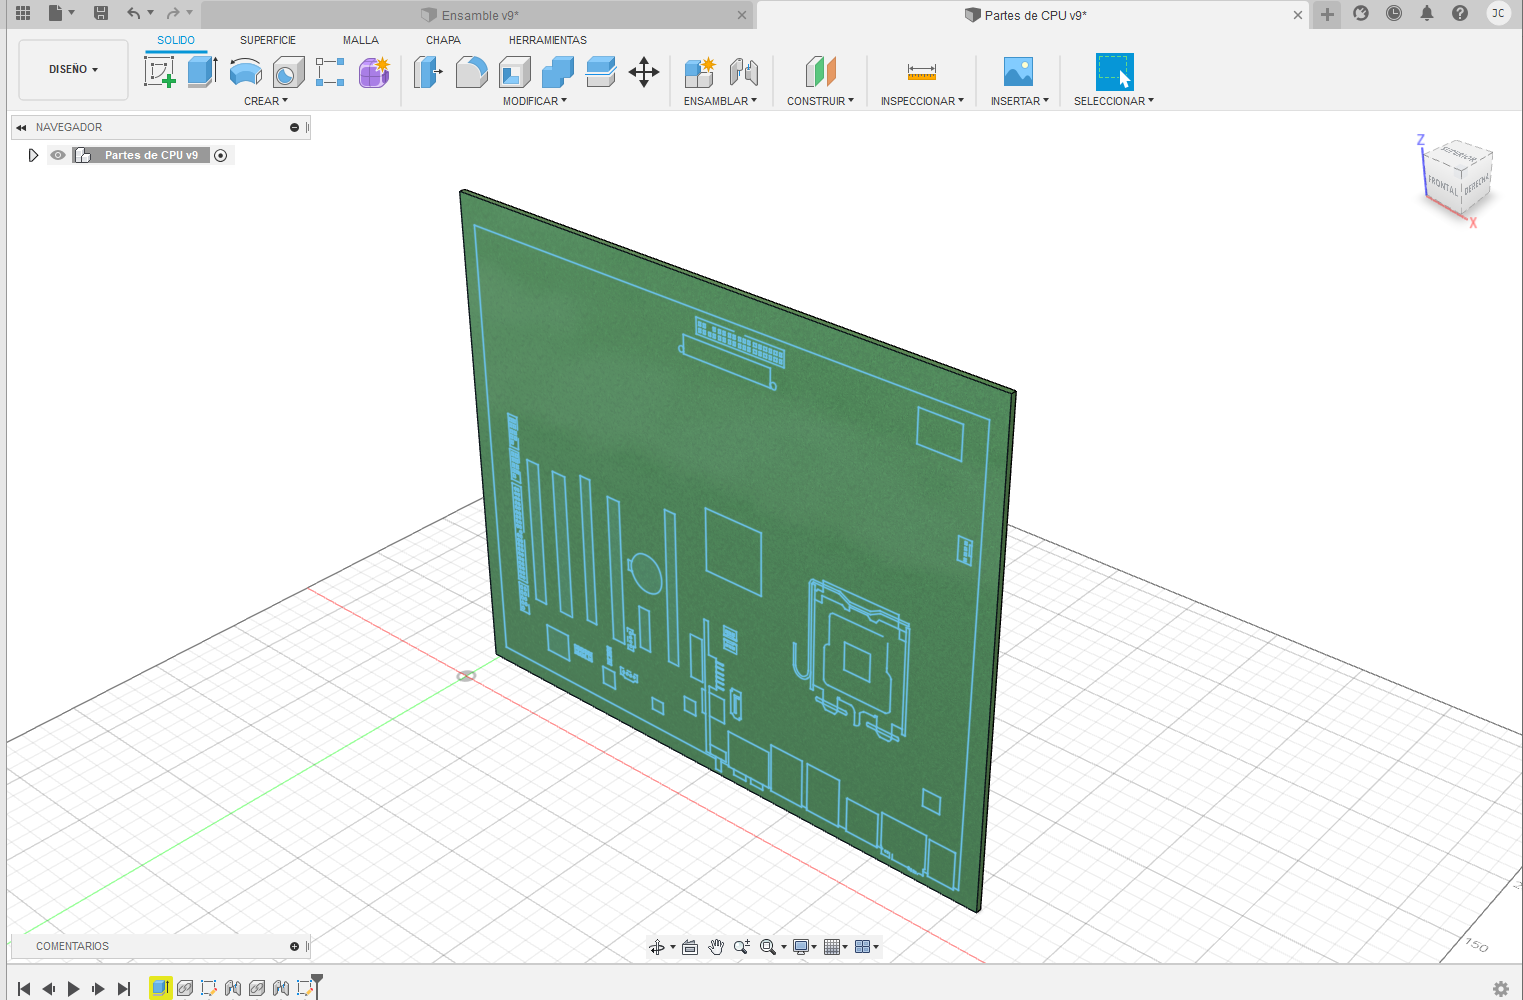Open the Help question mark
This screenshot has width=1523, height=1000.
pos(1460,13)
